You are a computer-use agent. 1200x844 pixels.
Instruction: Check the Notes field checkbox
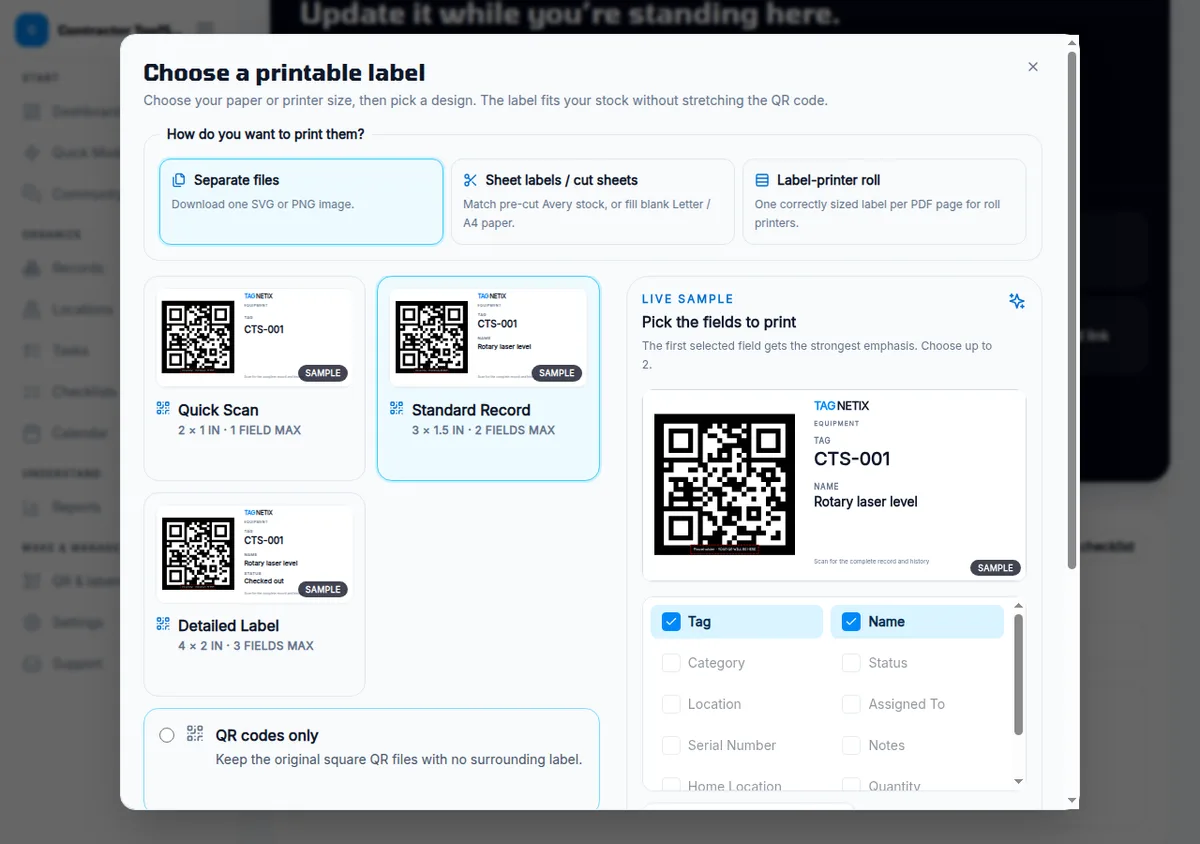[x=851, y=745]
